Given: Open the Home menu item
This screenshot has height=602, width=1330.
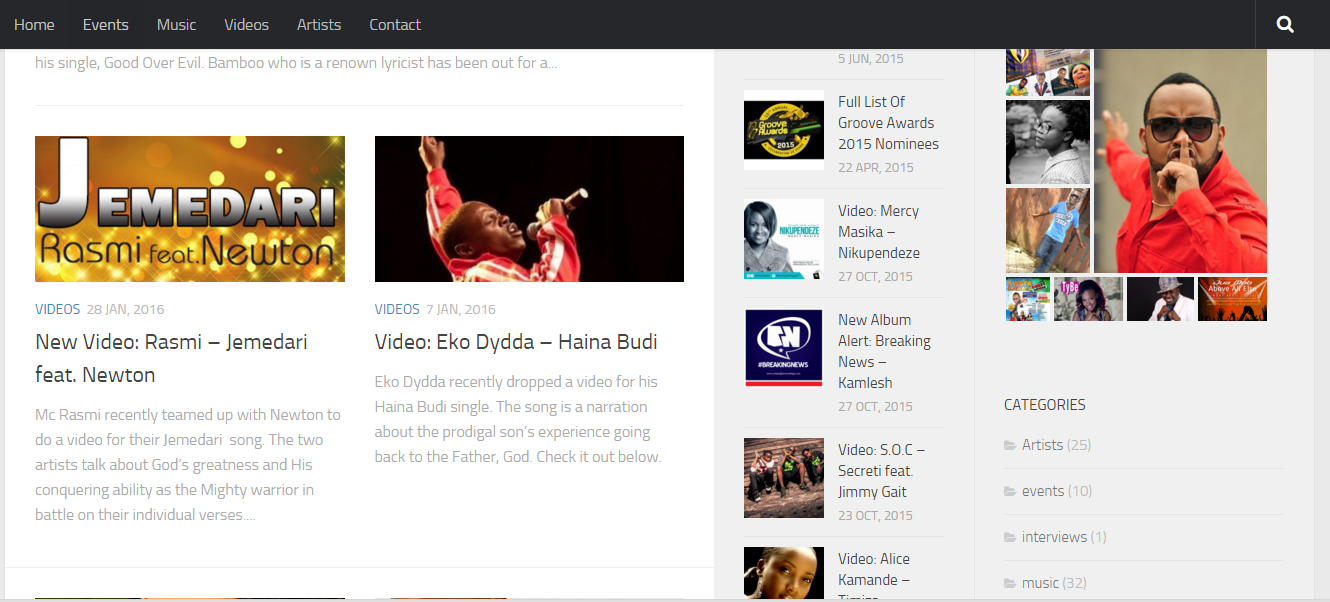Looking at the screenshot, I should coord(34,24).
